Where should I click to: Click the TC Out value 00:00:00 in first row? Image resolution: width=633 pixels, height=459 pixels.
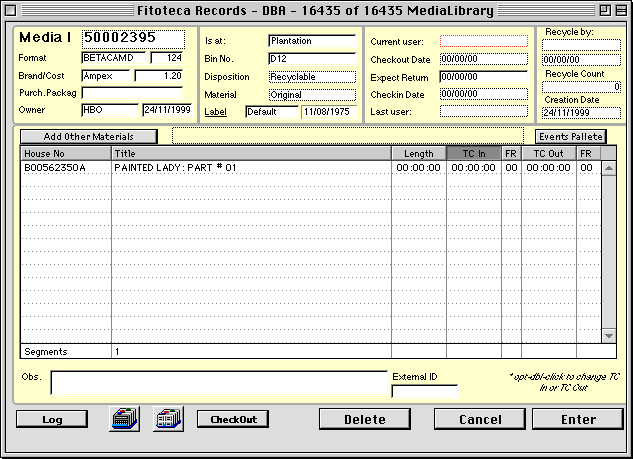tap(548, 168)
